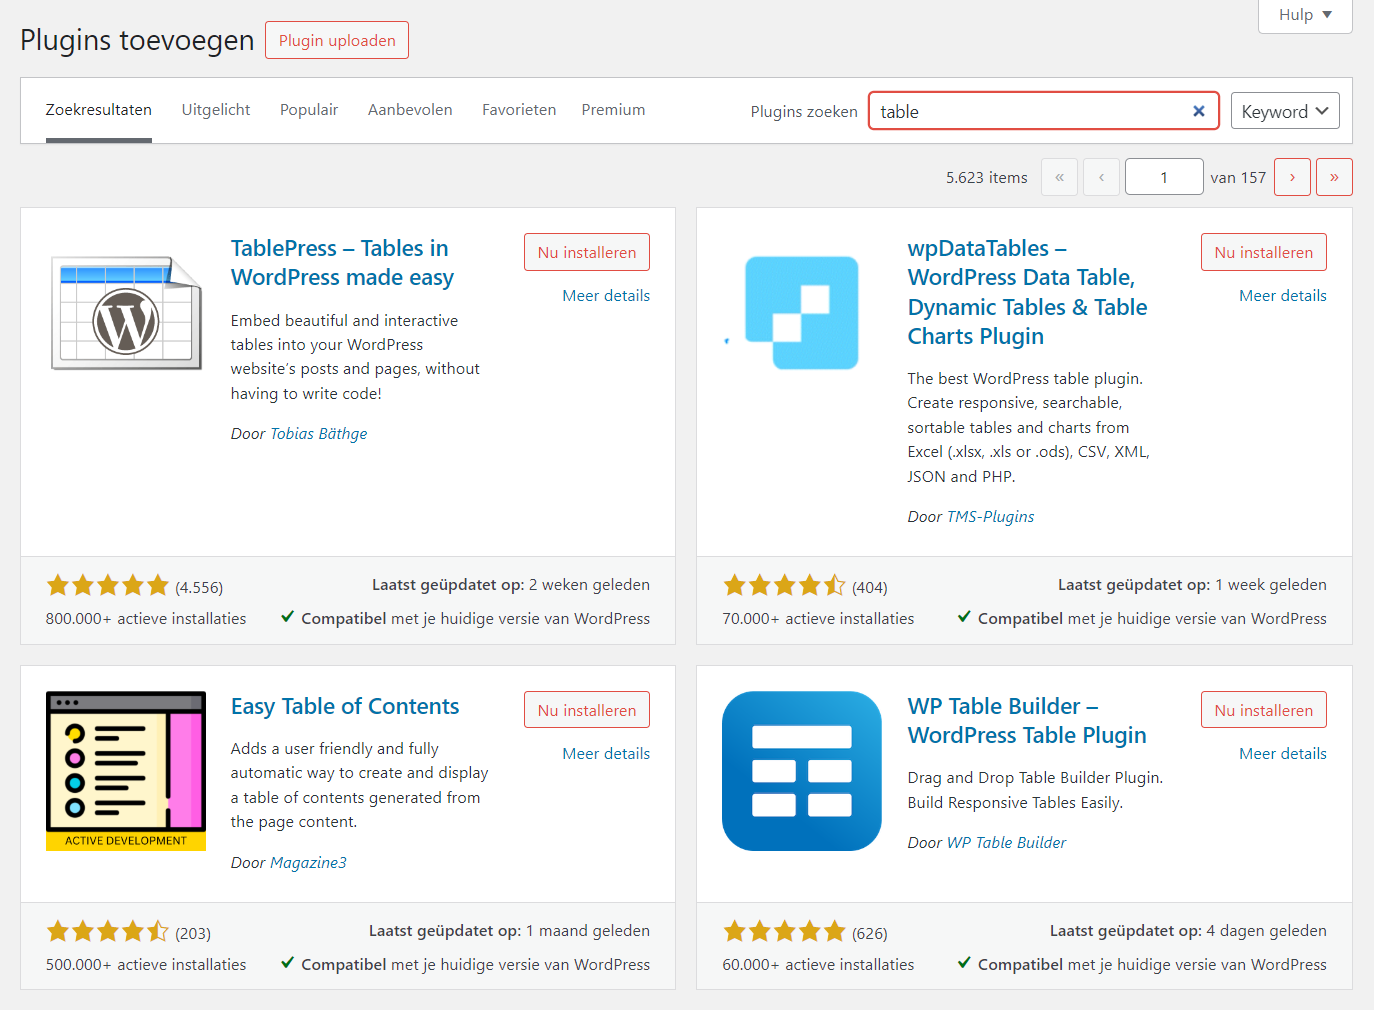
Task: Install the WP Table Builder plugin
Action: (x=1263, y=710)
